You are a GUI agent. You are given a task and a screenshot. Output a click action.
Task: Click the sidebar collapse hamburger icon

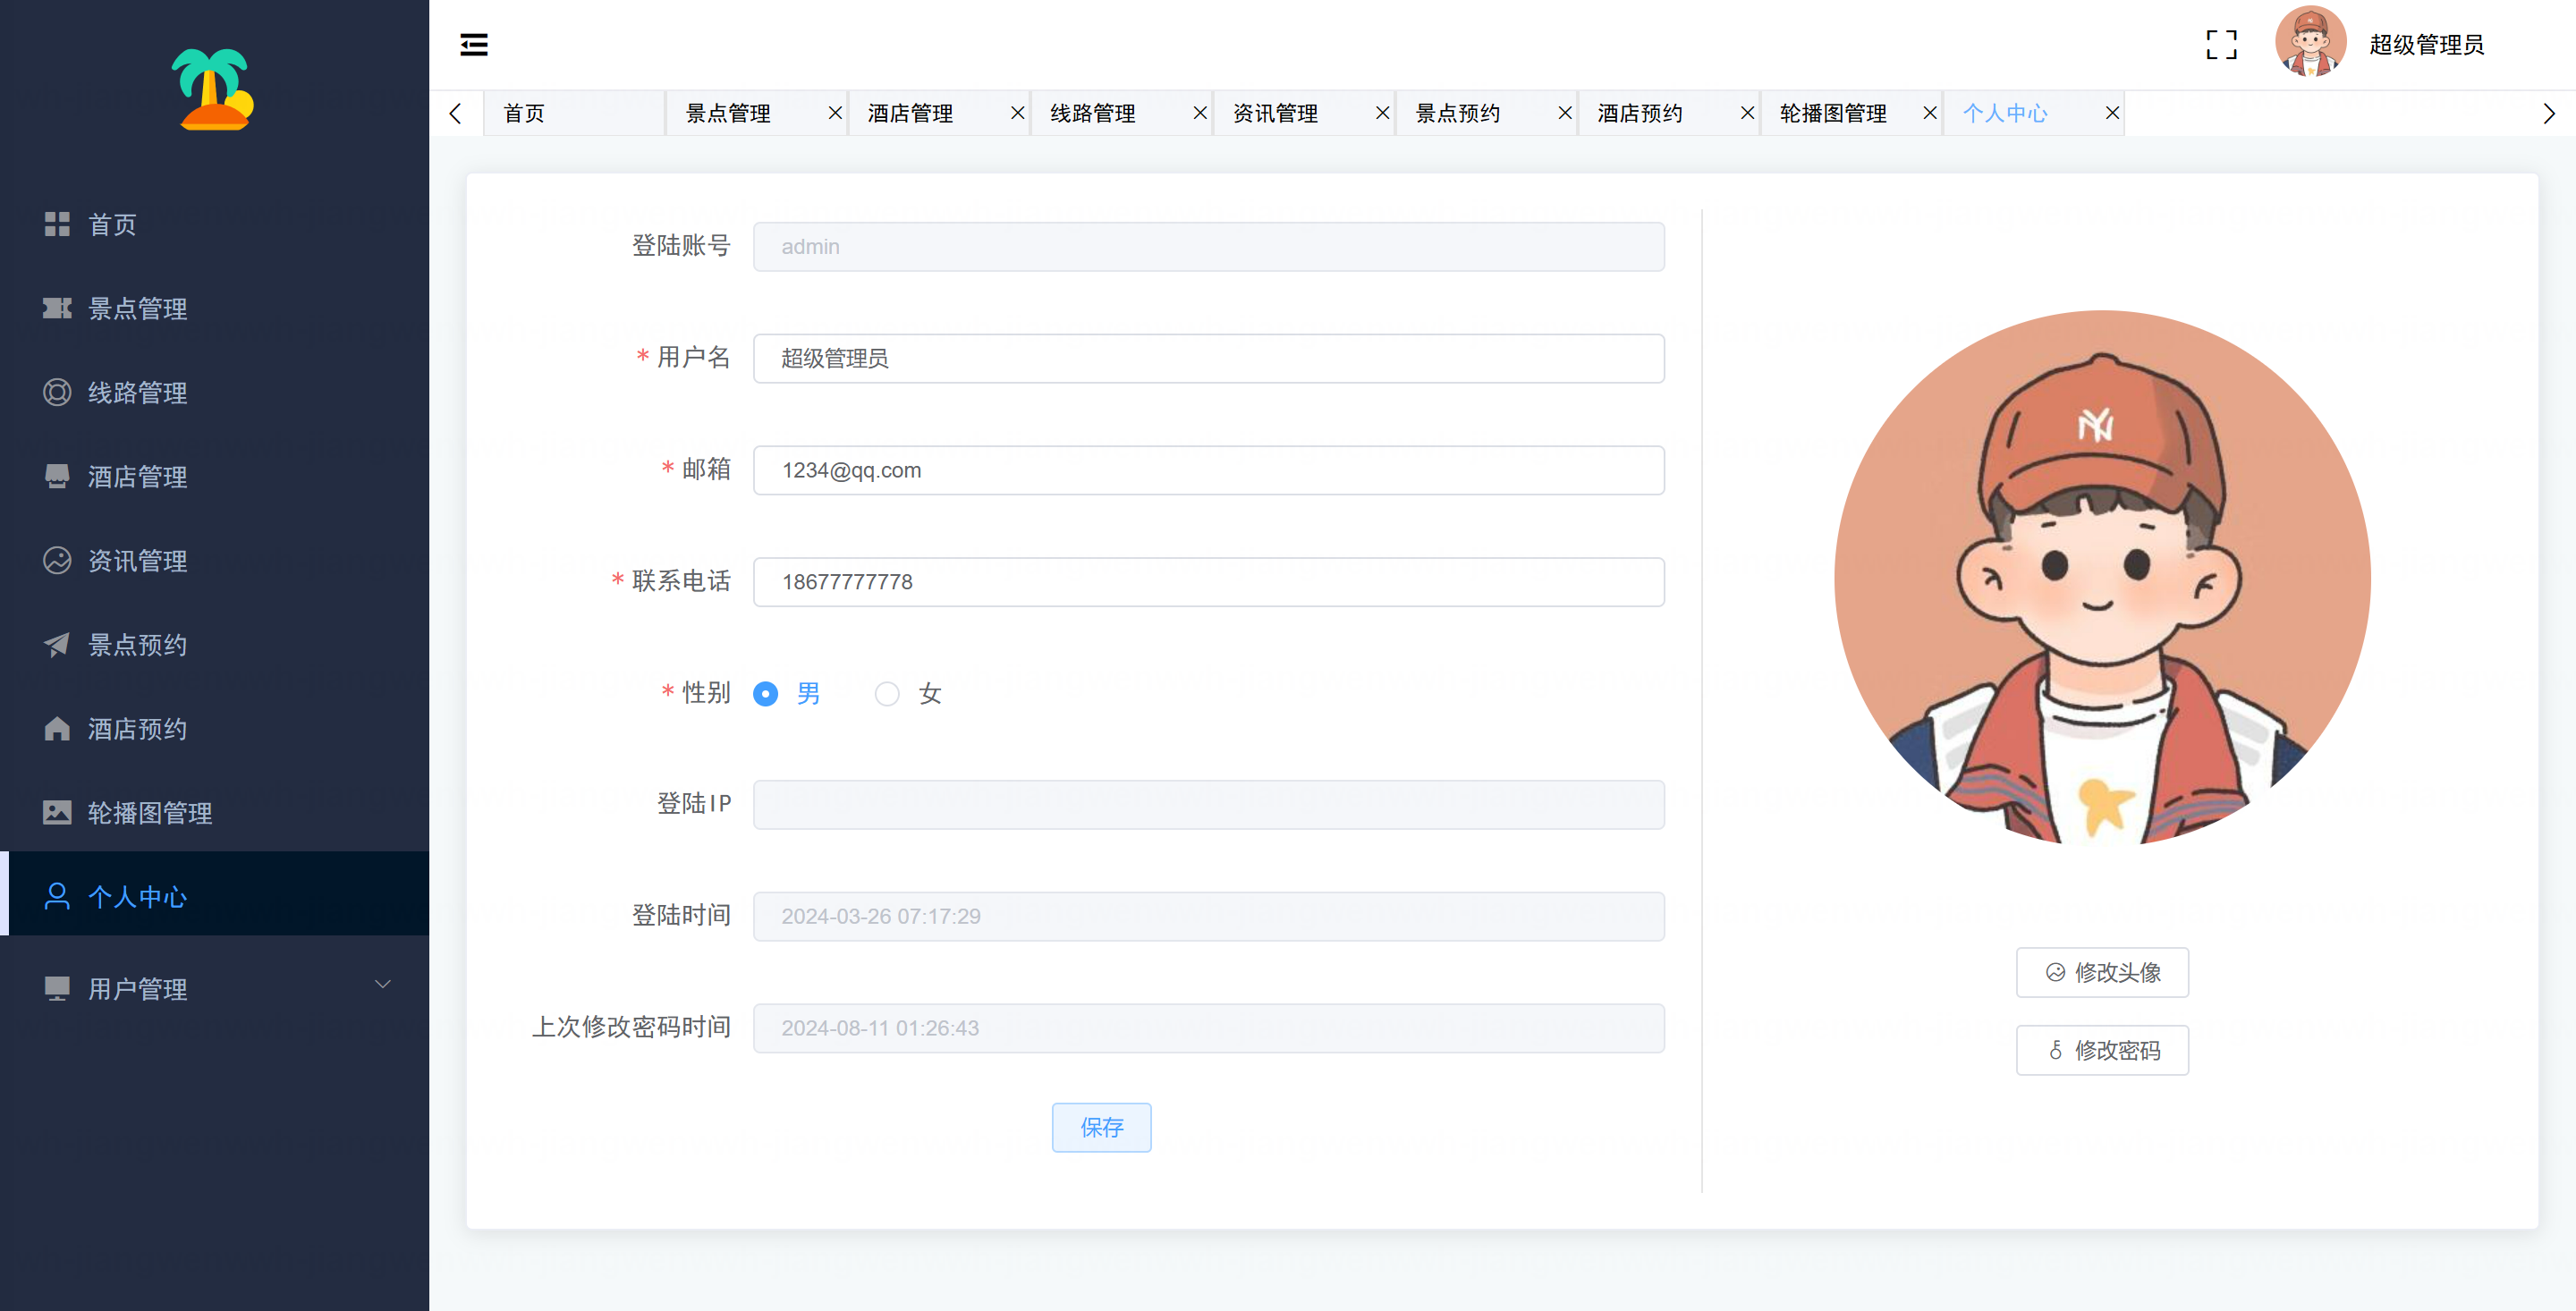(x=473, y=45)
